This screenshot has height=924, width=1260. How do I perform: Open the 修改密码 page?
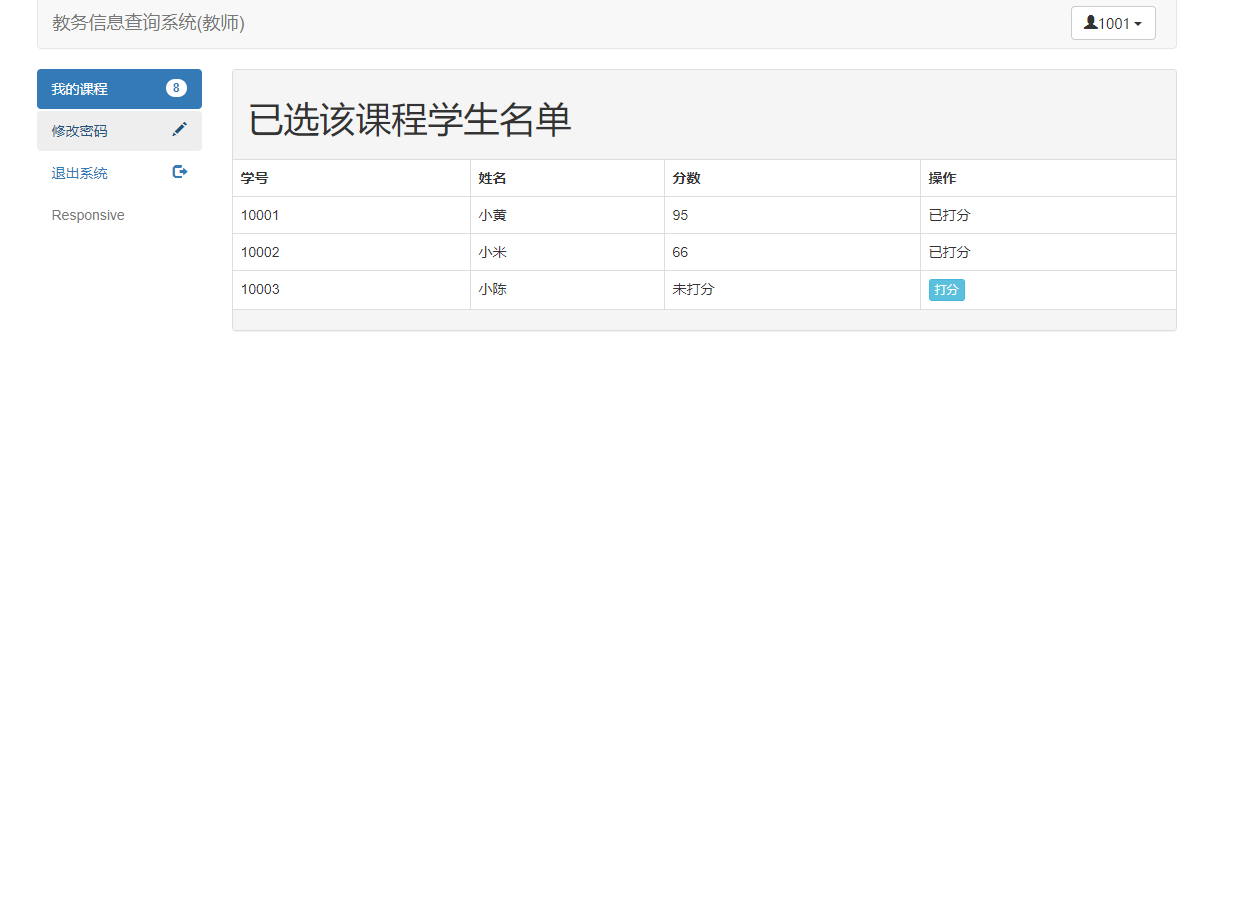[80, 130]
